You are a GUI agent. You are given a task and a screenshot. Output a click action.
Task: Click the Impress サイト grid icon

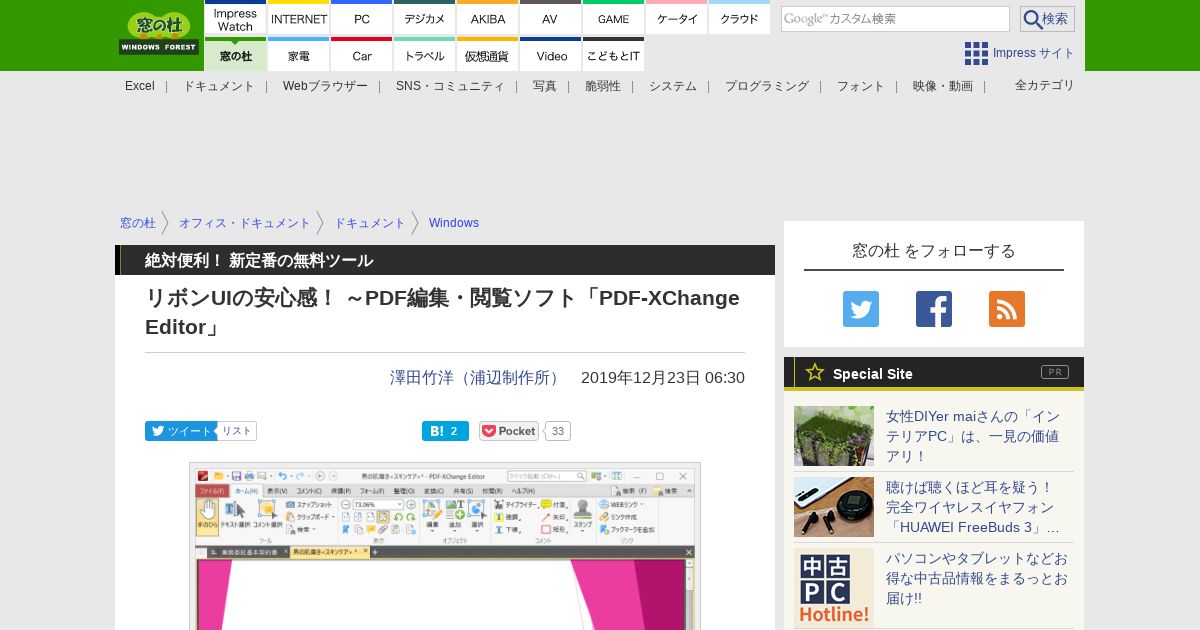click(976, 53)
